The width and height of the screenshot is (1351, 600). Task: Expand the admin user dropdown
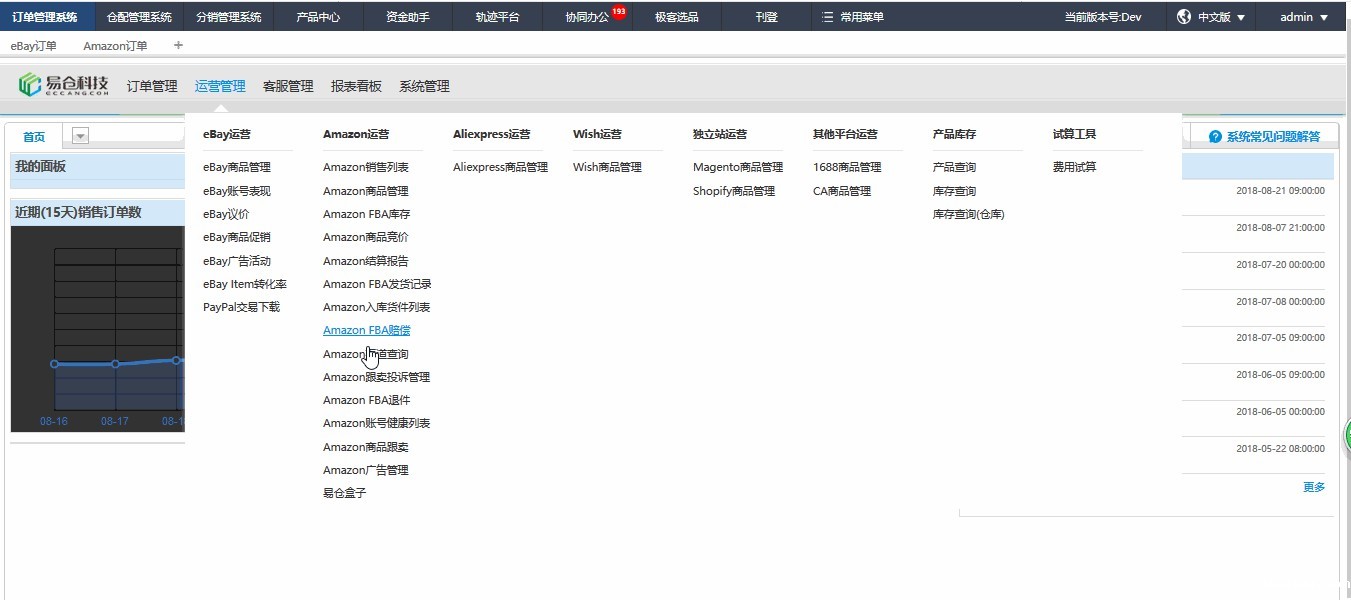[1304, 17]
